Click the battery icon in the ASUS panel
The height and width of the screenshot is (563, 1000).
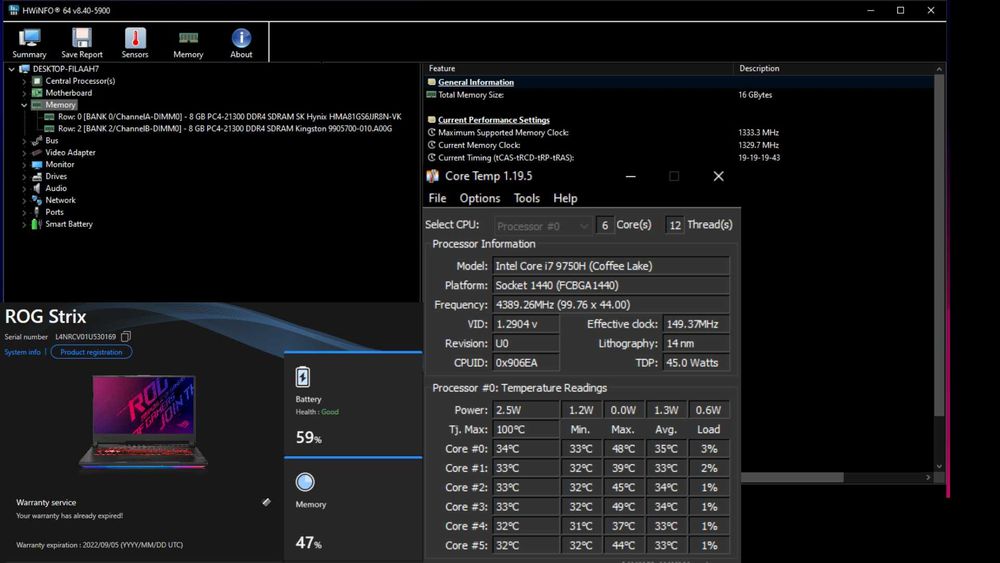(x=303, y=377)
